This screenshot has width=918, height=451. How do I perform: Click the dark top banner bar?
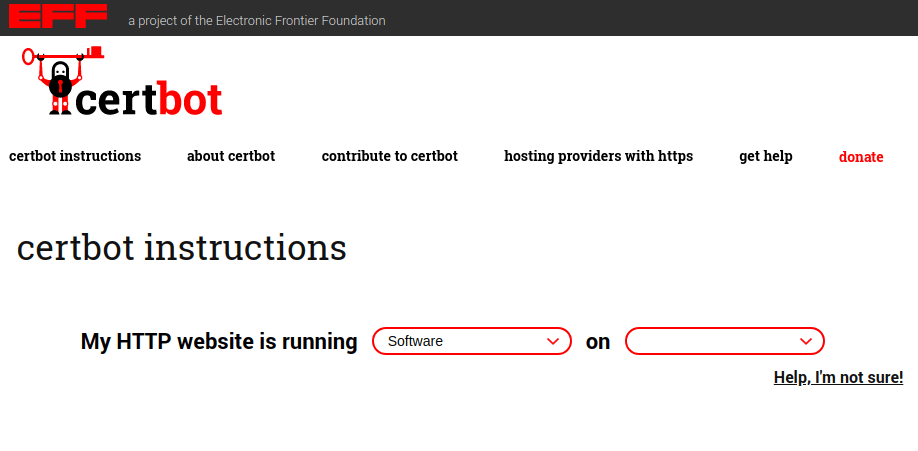pyautogui.click(x=650, y=18)
